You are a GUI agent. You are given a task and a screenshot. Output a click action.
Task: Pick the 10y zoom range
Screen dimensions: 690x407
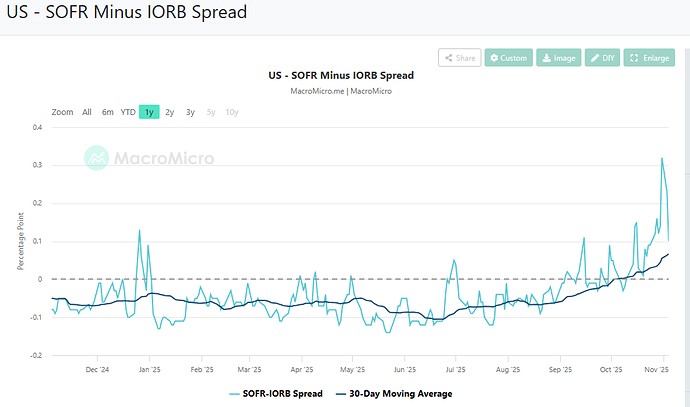point(232,112)
